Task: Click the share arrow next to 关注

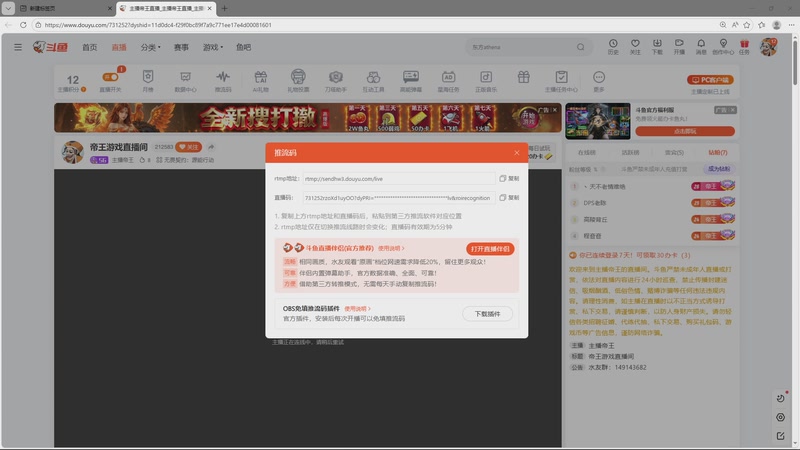Action: click(211, 147)
